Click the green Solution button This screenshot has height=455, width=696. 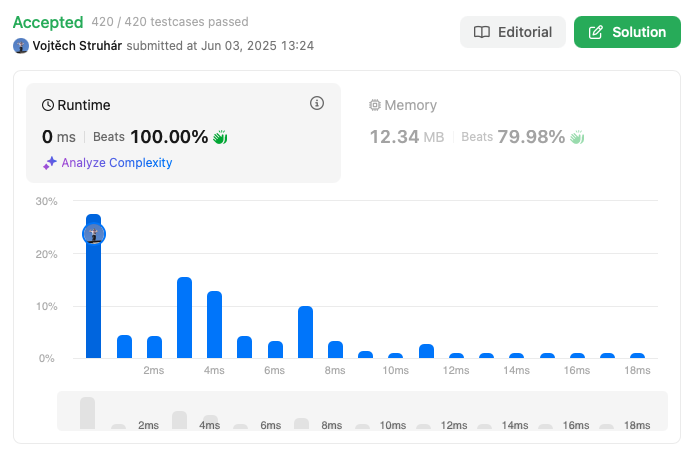[627, 32]
